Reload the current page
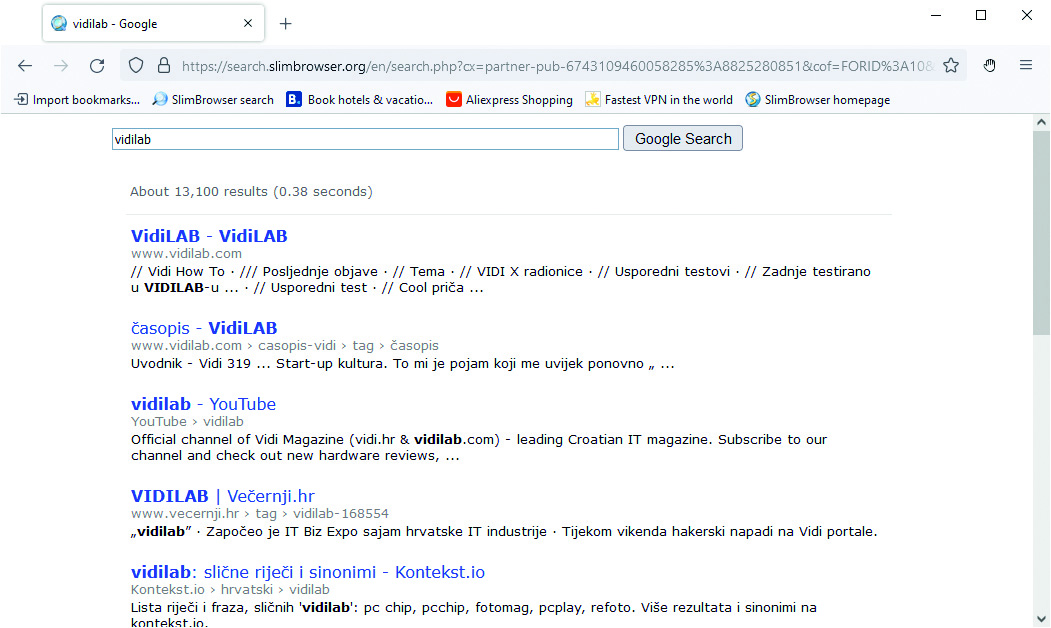The height and width of the screenshot is (628, 1051). point(97,66)
